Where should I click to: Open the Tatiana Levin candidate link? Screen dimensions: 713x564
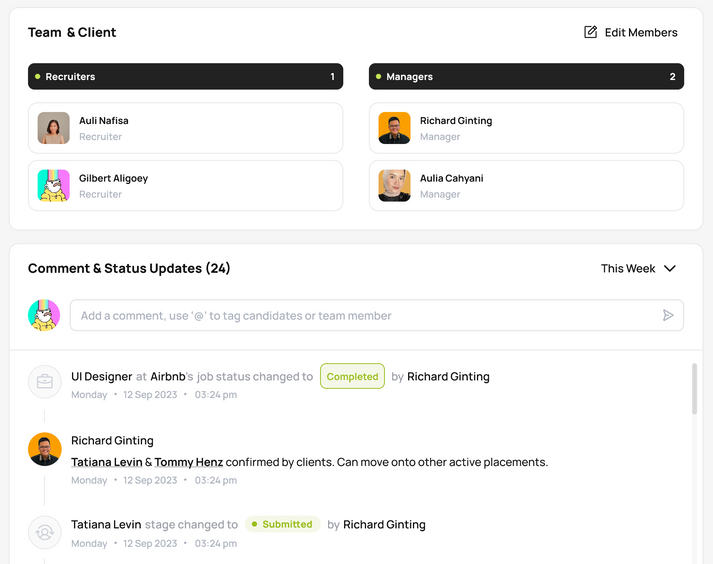coord(106,462)
